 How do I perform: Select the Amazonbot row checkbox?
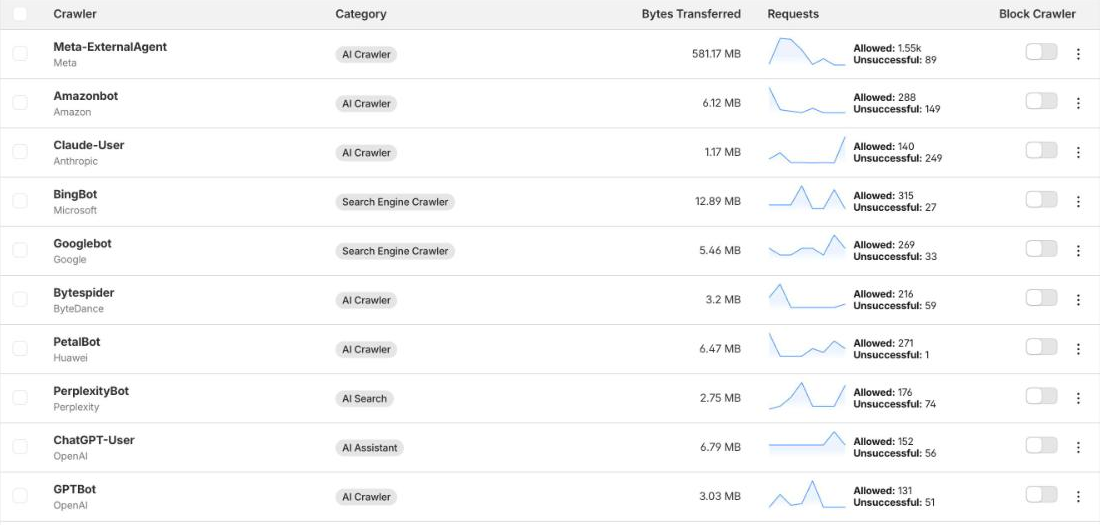coord(20,102)
